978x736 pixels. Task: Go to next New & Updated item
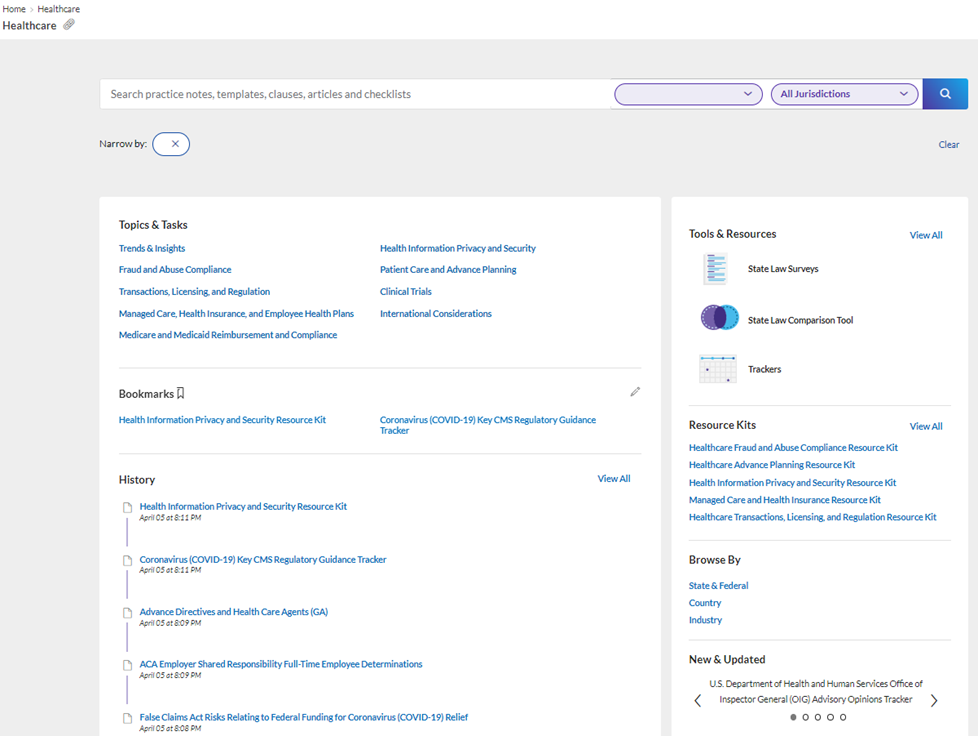click(934, 700)
